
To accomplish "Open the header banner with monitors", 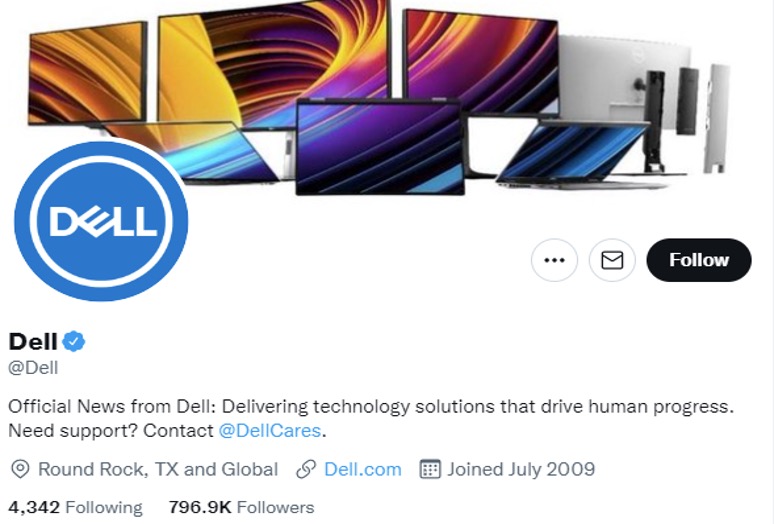I will (x=387, y=94).
